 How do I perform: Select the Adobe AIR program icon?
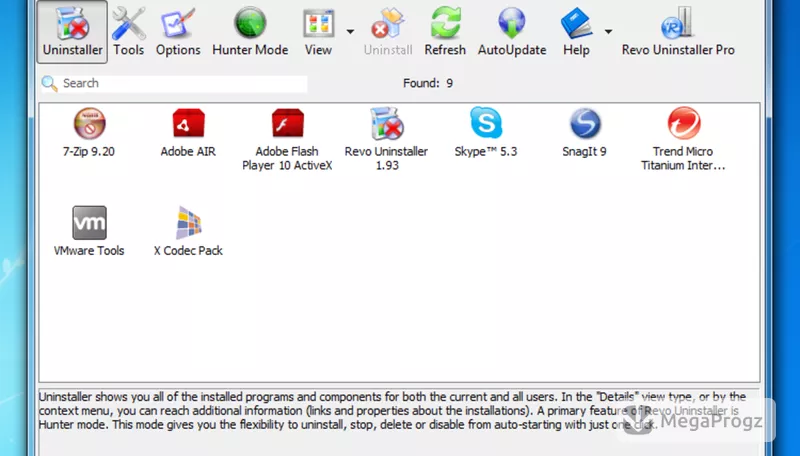coord(188,123)
